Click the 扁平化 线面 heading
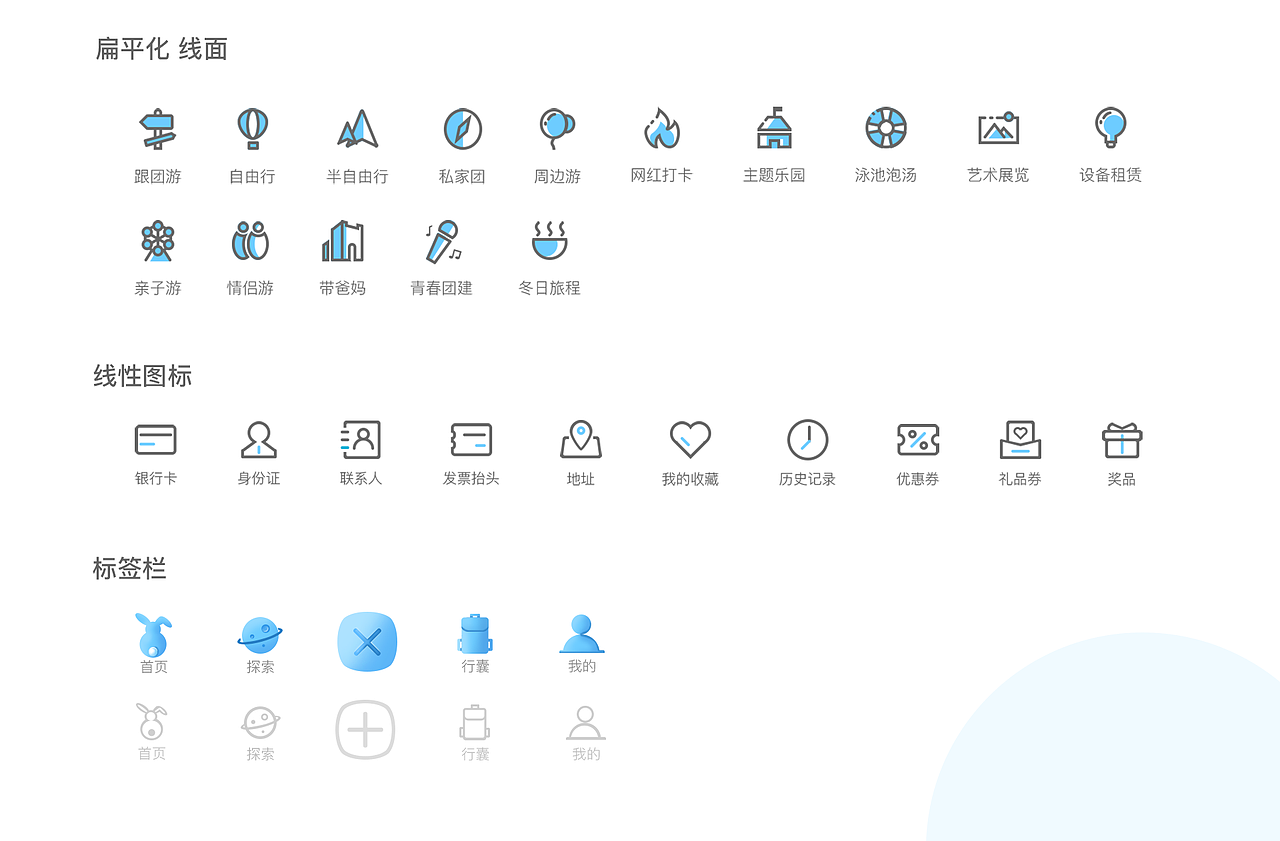This screenshot has width=1280, height=841. (162, 49)
